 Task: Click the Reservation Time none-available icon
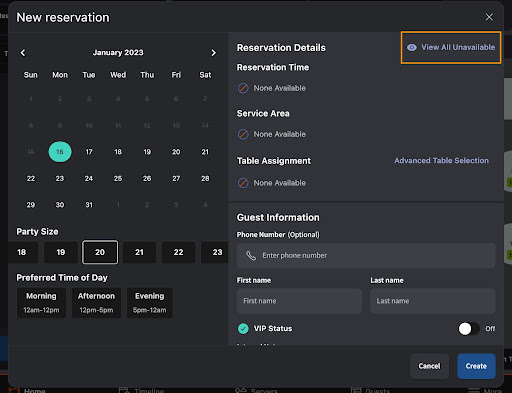(x=243, y=88)
